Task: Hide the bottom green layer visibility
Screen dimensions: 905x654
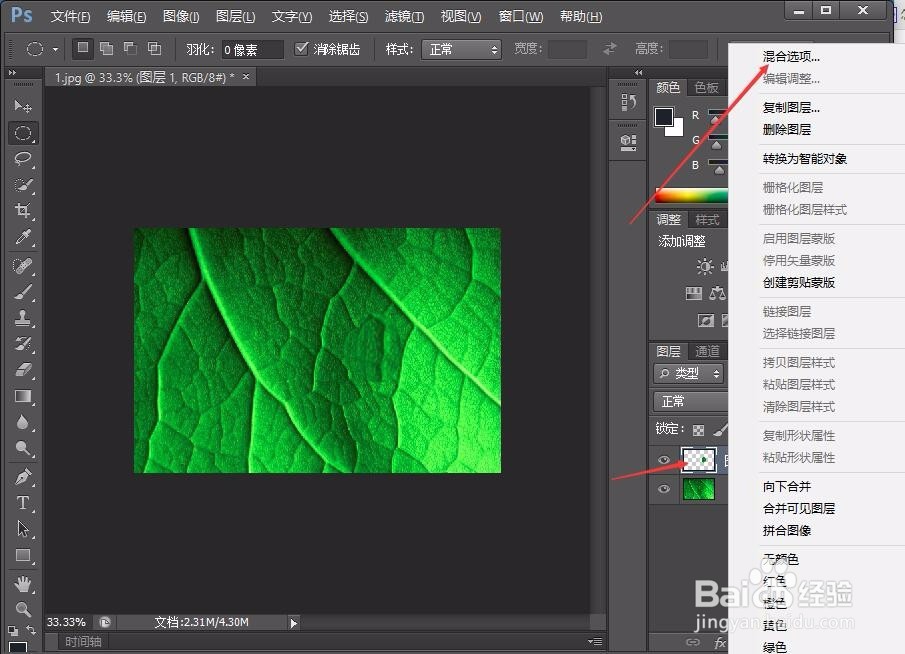Action: (664, 488)
